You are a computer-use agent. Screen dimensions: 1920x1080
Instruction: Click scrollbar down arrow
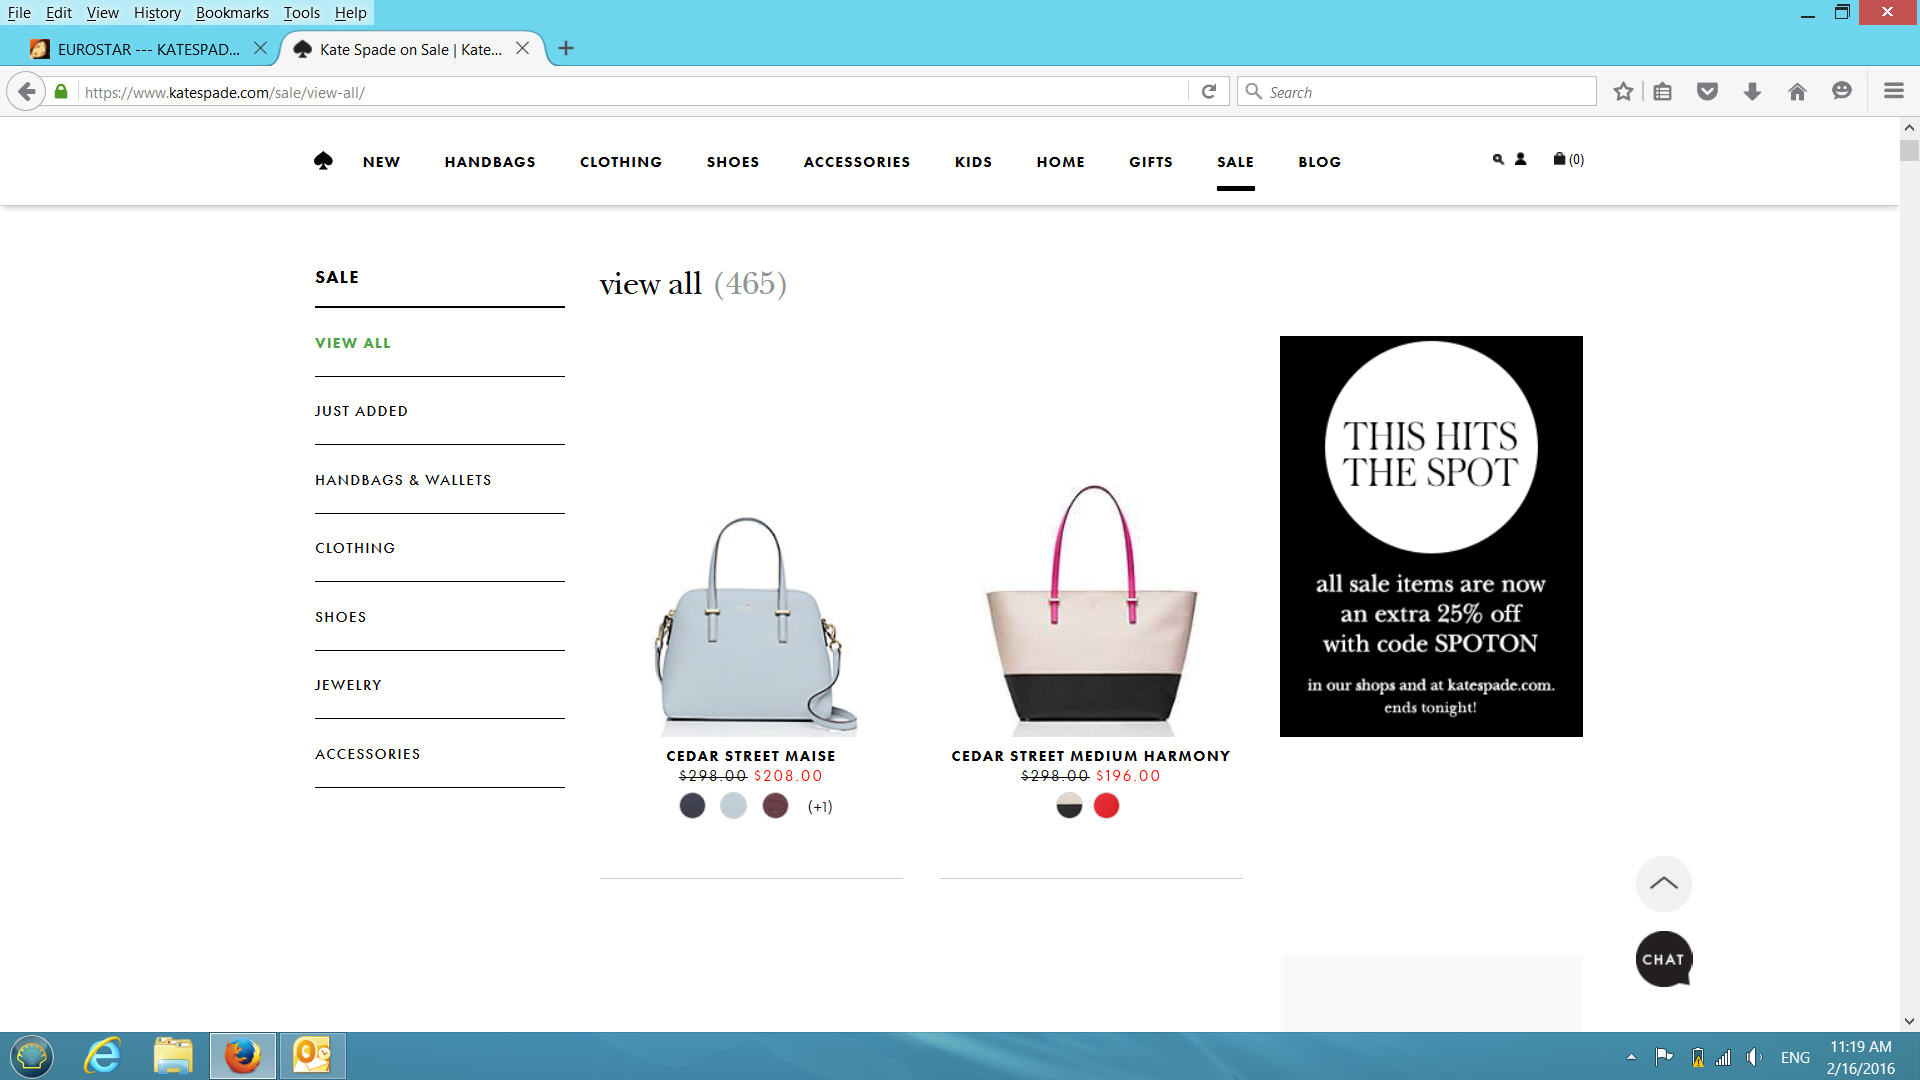[1909, 1021]
